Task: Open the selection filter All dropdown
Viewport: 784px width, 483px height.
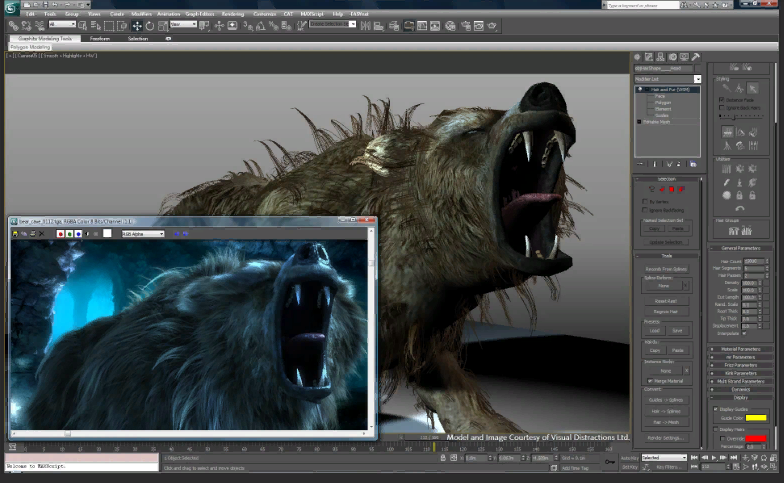Action: pos(62,24)
